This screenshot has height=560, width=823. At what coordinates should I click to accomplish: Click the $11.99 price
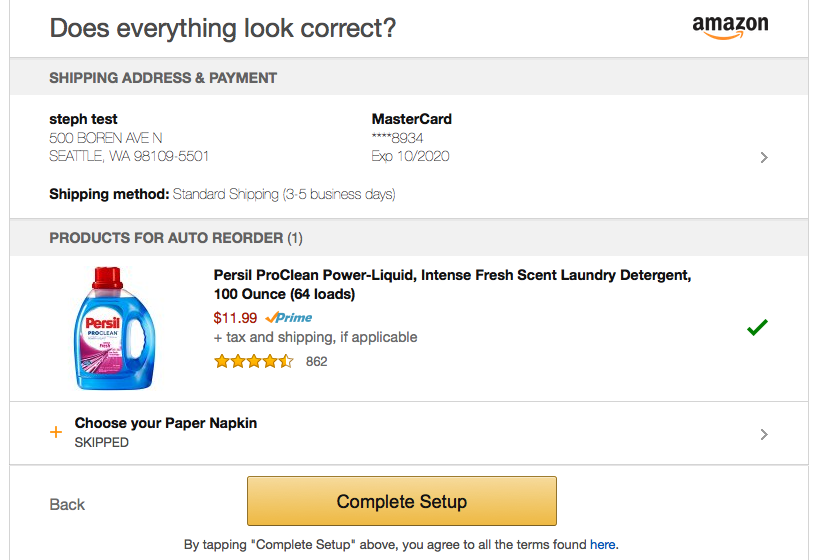click(235, 318)
